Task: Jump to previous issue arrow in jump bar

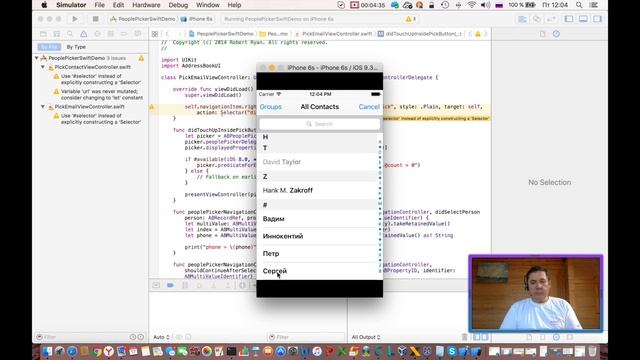Action: point(470,34)
